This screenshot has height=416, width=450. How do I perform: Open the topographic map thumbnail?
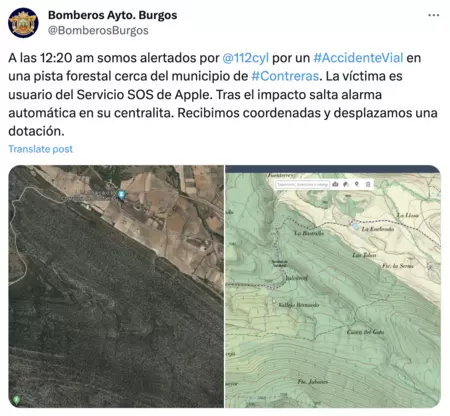point(333,286)
